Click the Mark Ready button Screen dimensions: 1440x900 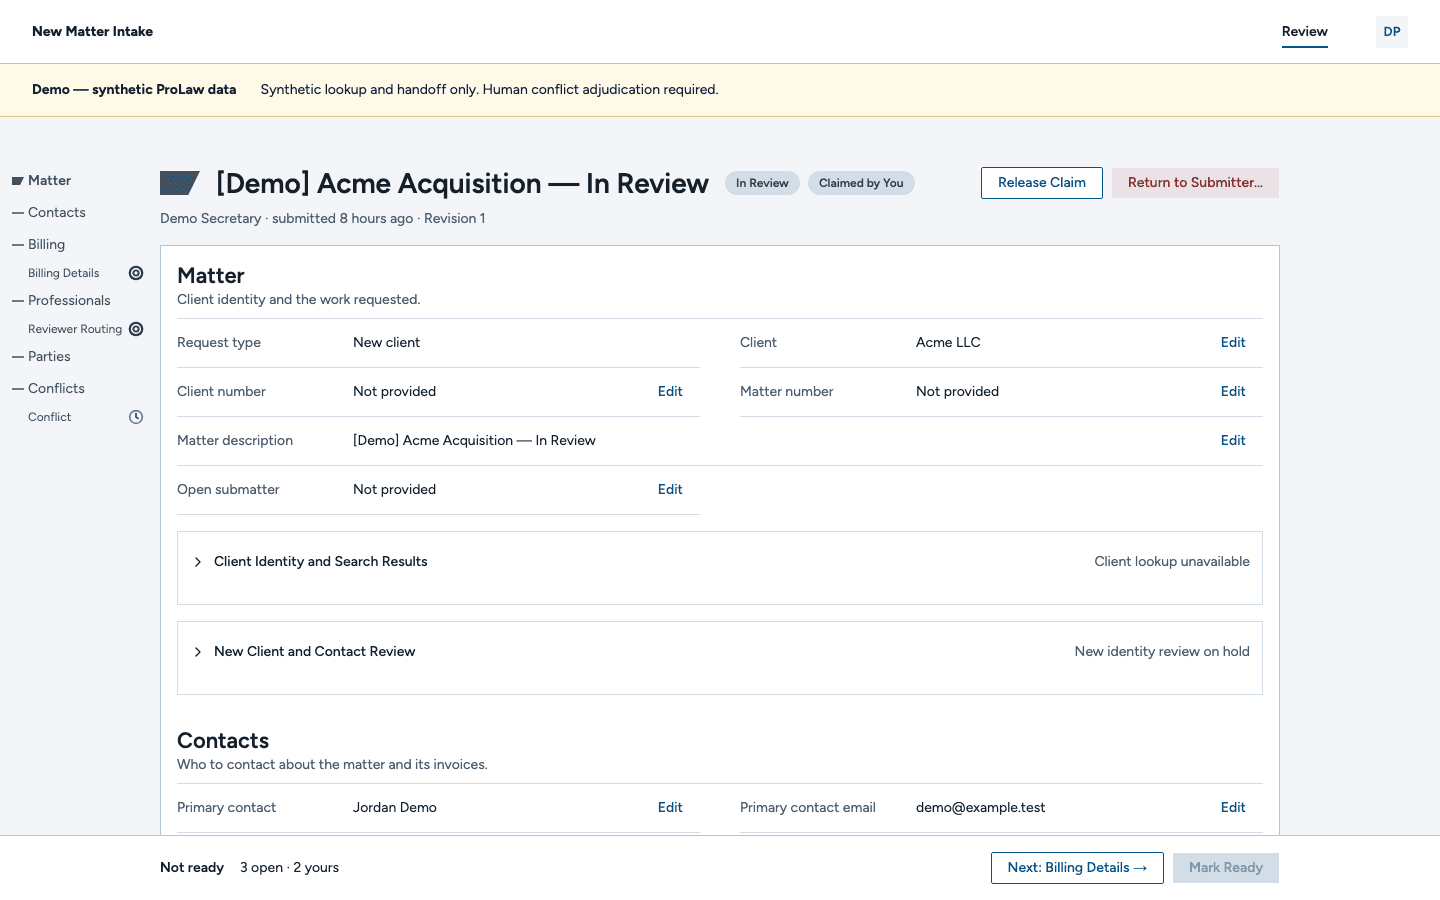click(1226, 868)
